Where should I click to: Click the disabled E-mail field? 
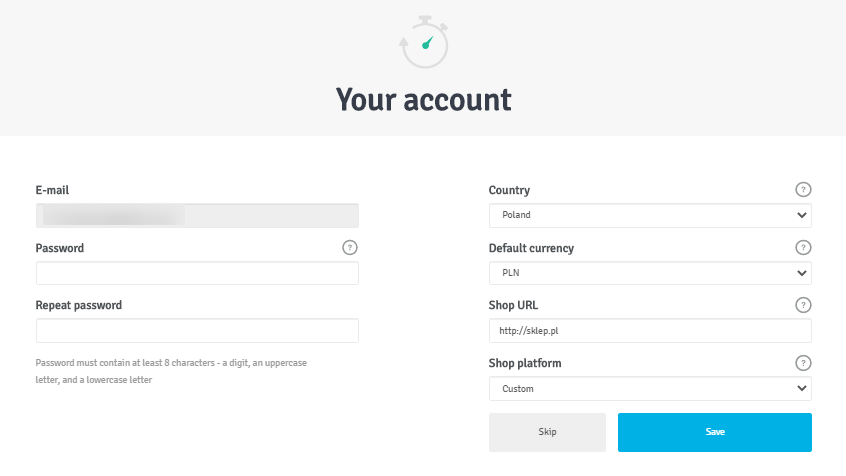click(x=197, y=215)
